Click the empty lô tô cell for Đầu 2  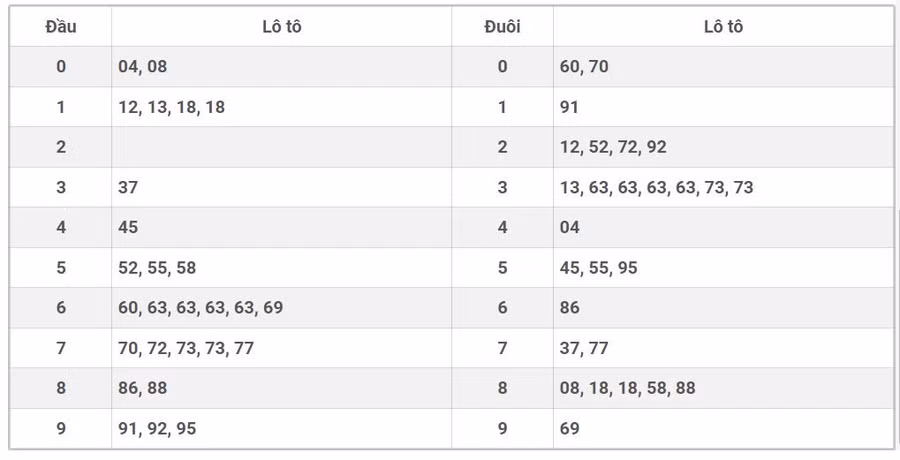pyautogui.click(x=281, y=147)
